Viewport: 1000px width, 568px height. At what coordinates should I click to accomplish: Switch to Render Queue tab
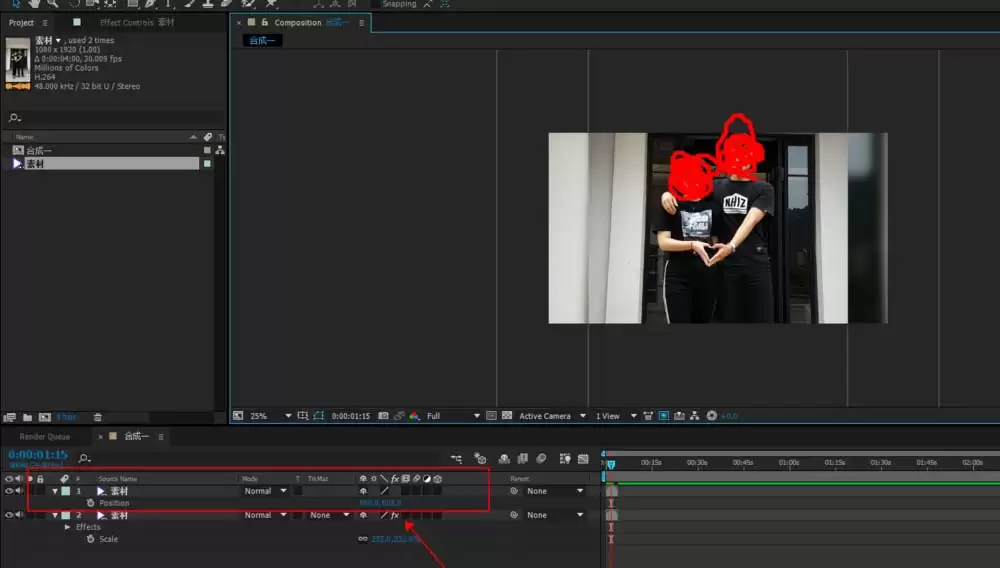click(x=45, y=437)
